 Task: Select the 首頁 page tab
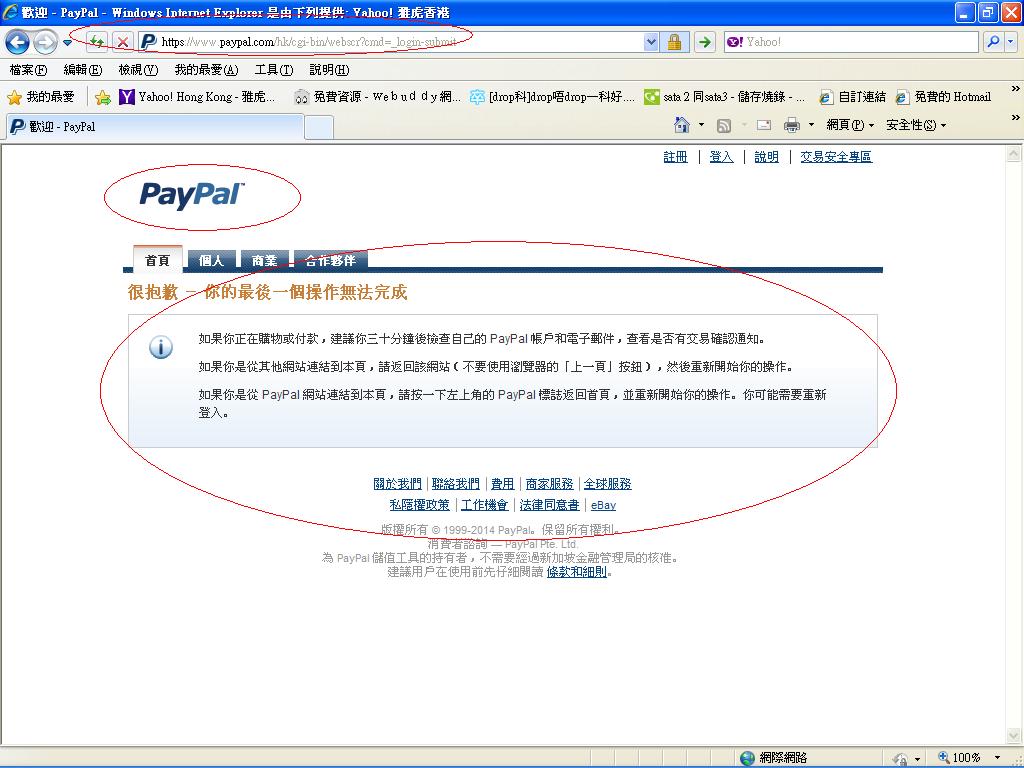[157, 260]
